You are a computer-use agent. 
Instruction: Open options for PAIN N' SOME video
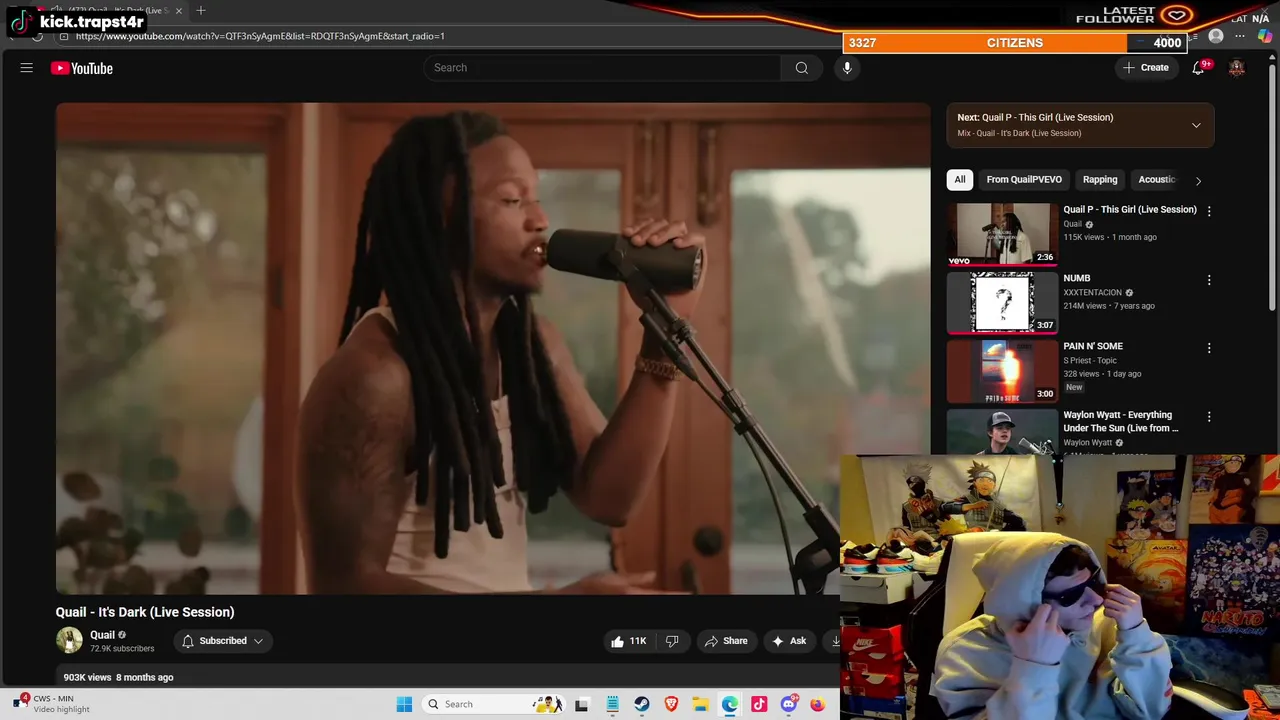click(1209, 348)
